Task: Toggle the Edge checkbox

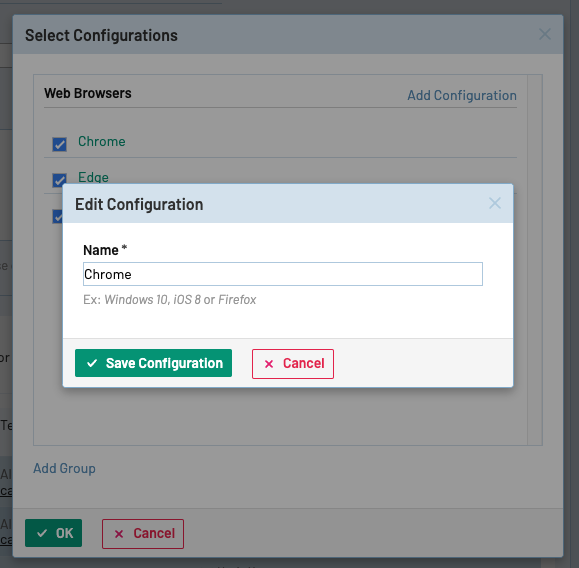Action: 59,179
